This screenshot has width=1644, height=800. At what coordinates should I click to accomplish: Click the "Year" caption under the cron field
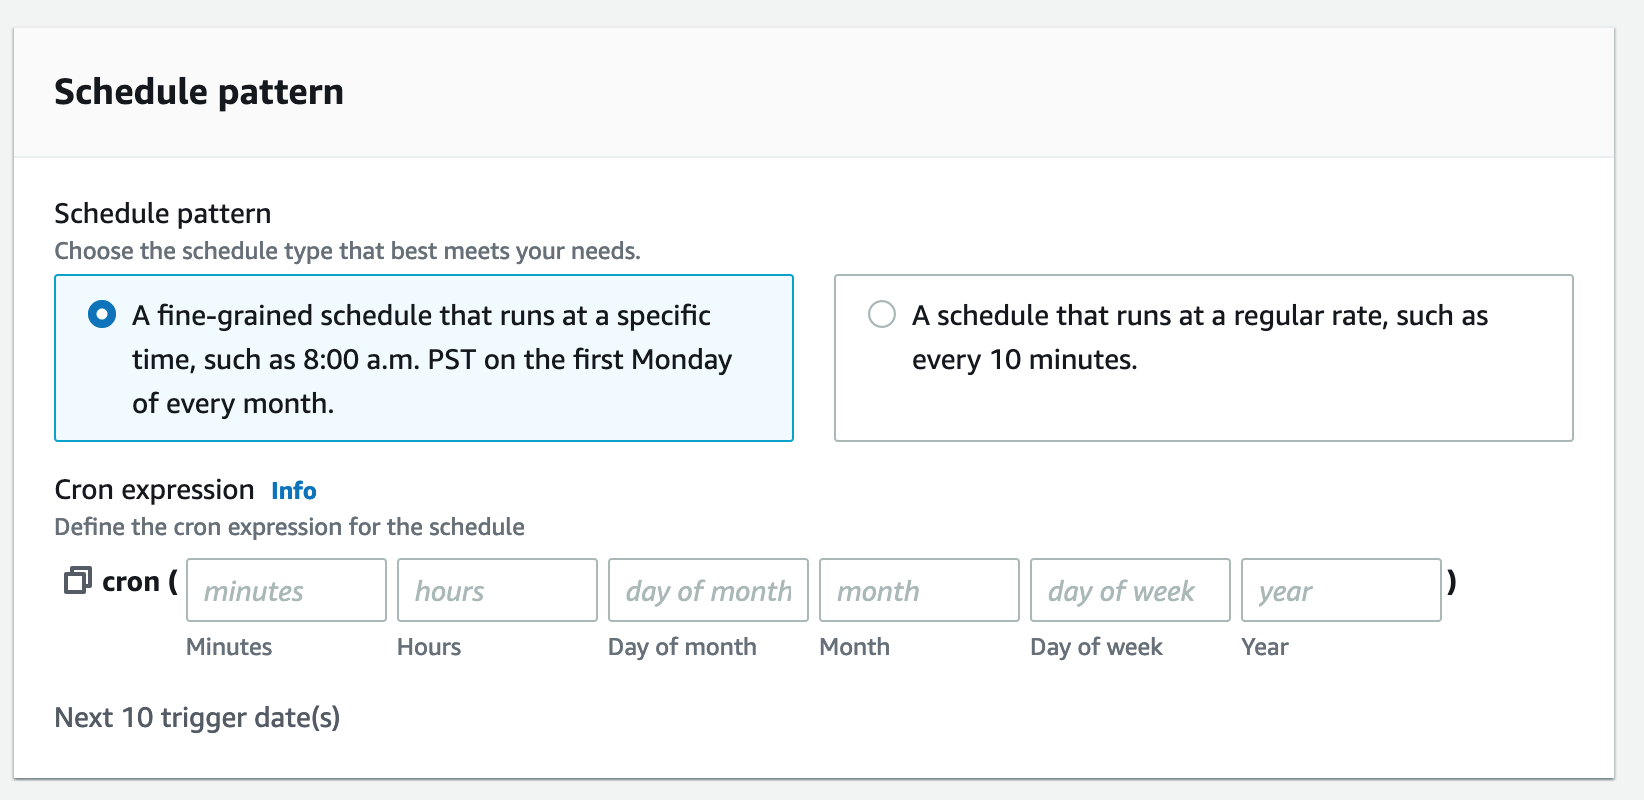click(1265, 647)
